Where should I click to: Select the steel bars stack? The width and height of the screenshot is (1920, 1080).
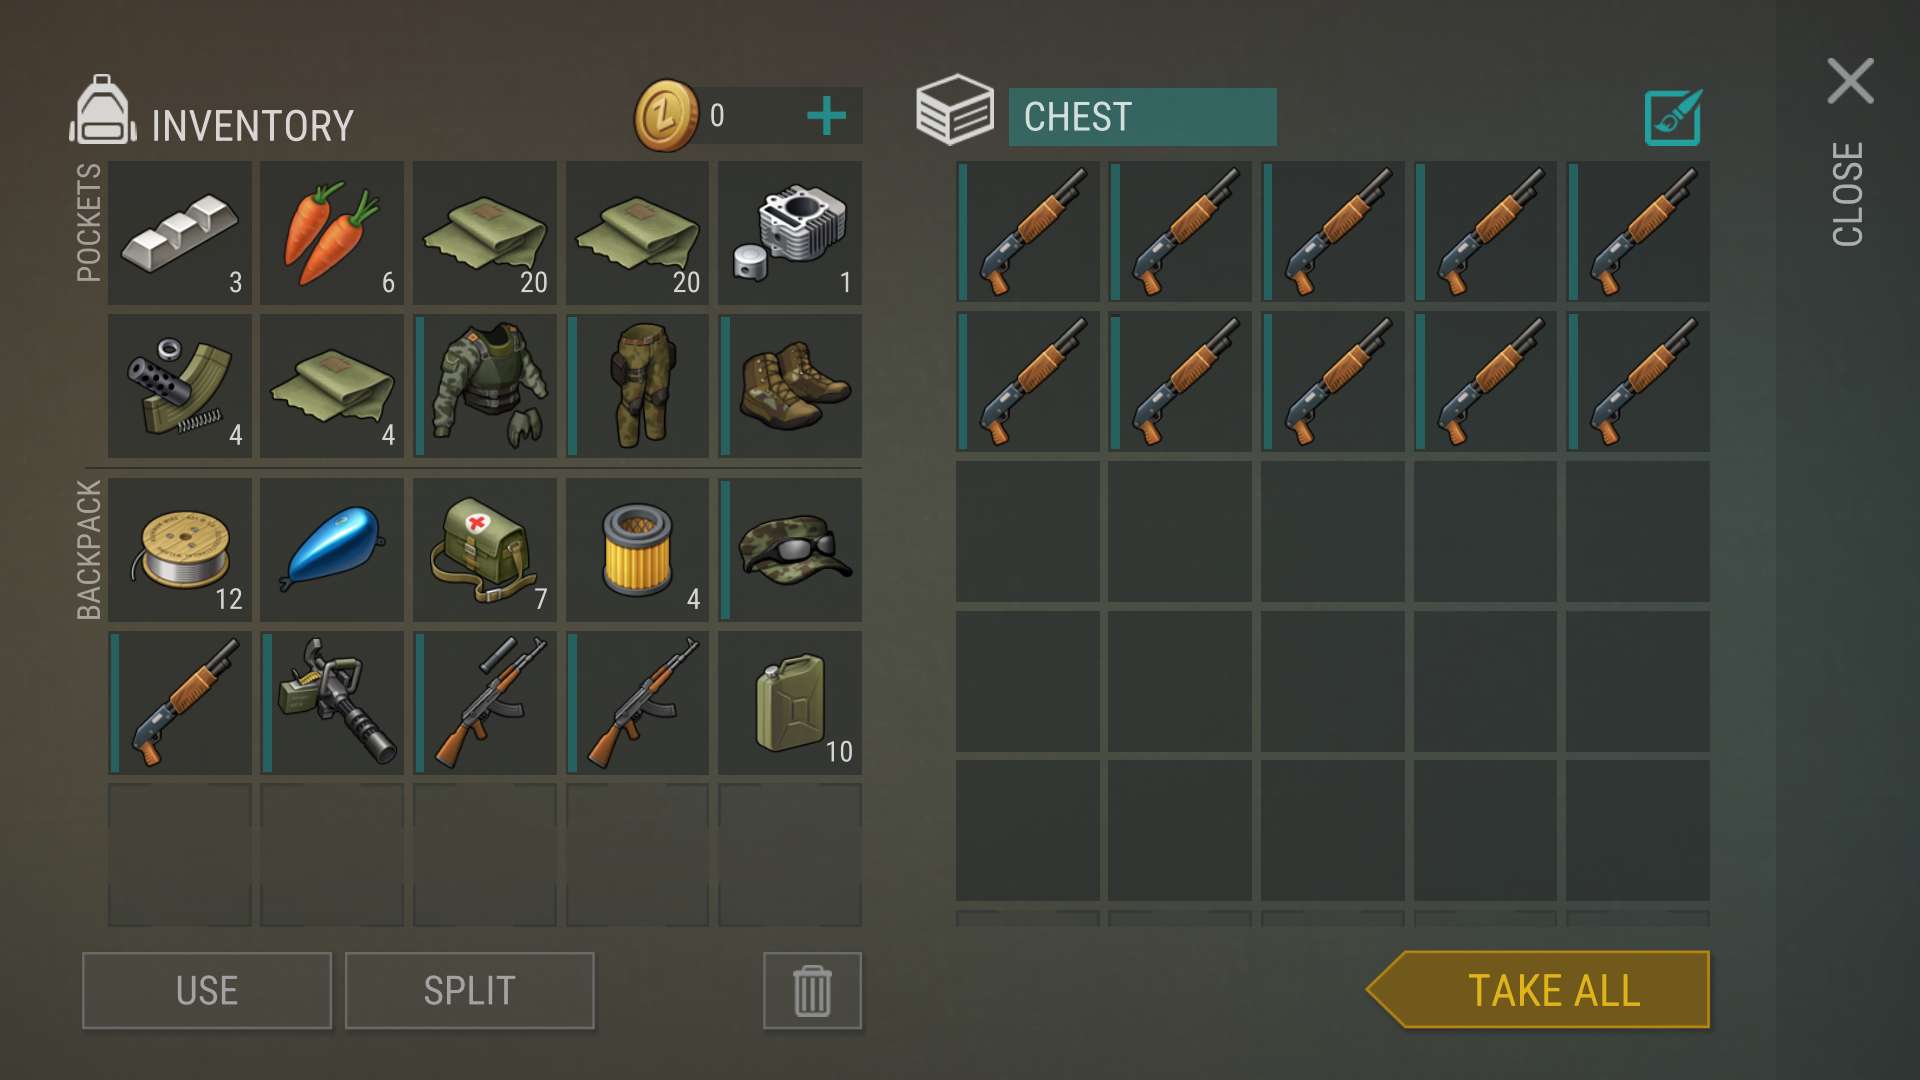tap(180, 233)
